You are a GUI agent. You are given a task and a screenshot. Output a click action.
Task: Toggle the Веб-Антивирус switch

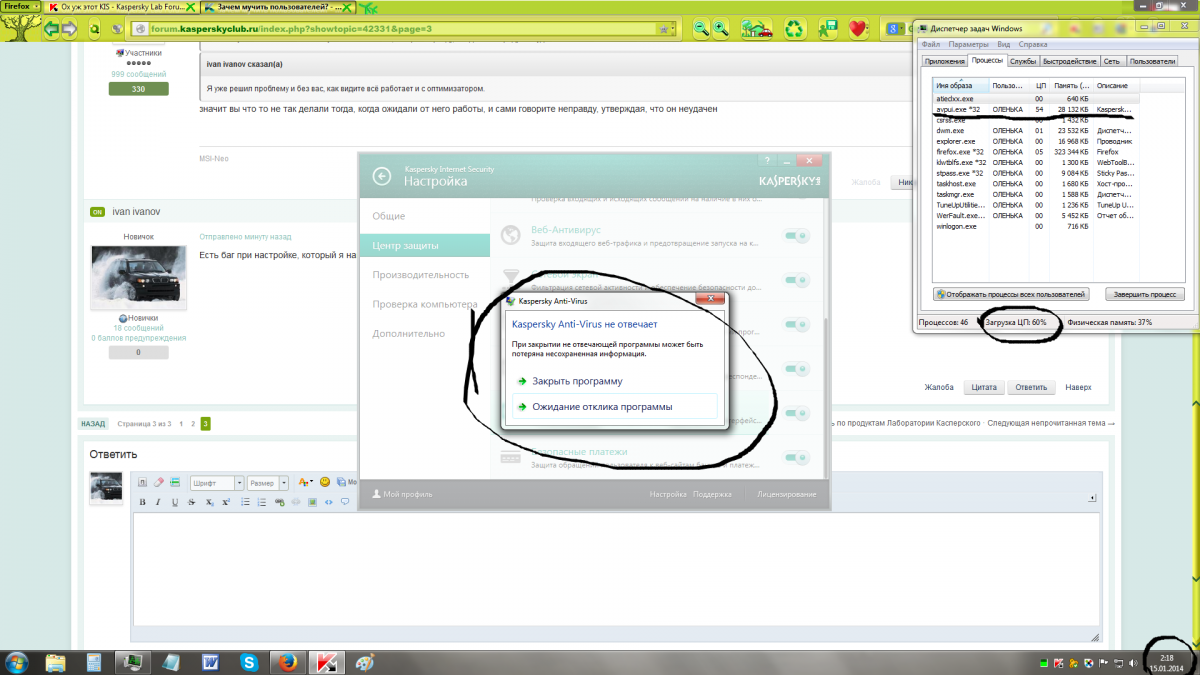point(797,236)
